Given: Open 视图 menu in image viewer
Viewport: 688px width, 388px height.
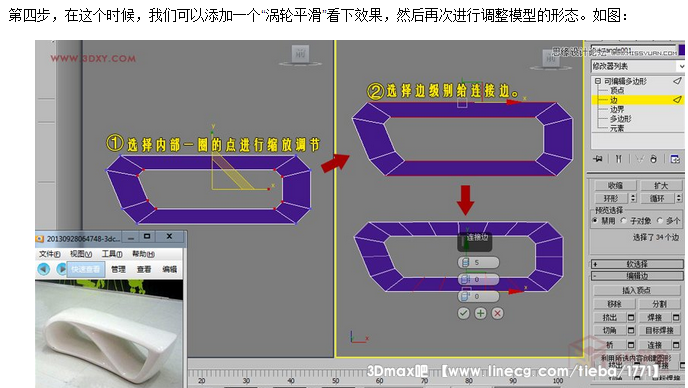Looking at the screenshot, I should 81,254.
